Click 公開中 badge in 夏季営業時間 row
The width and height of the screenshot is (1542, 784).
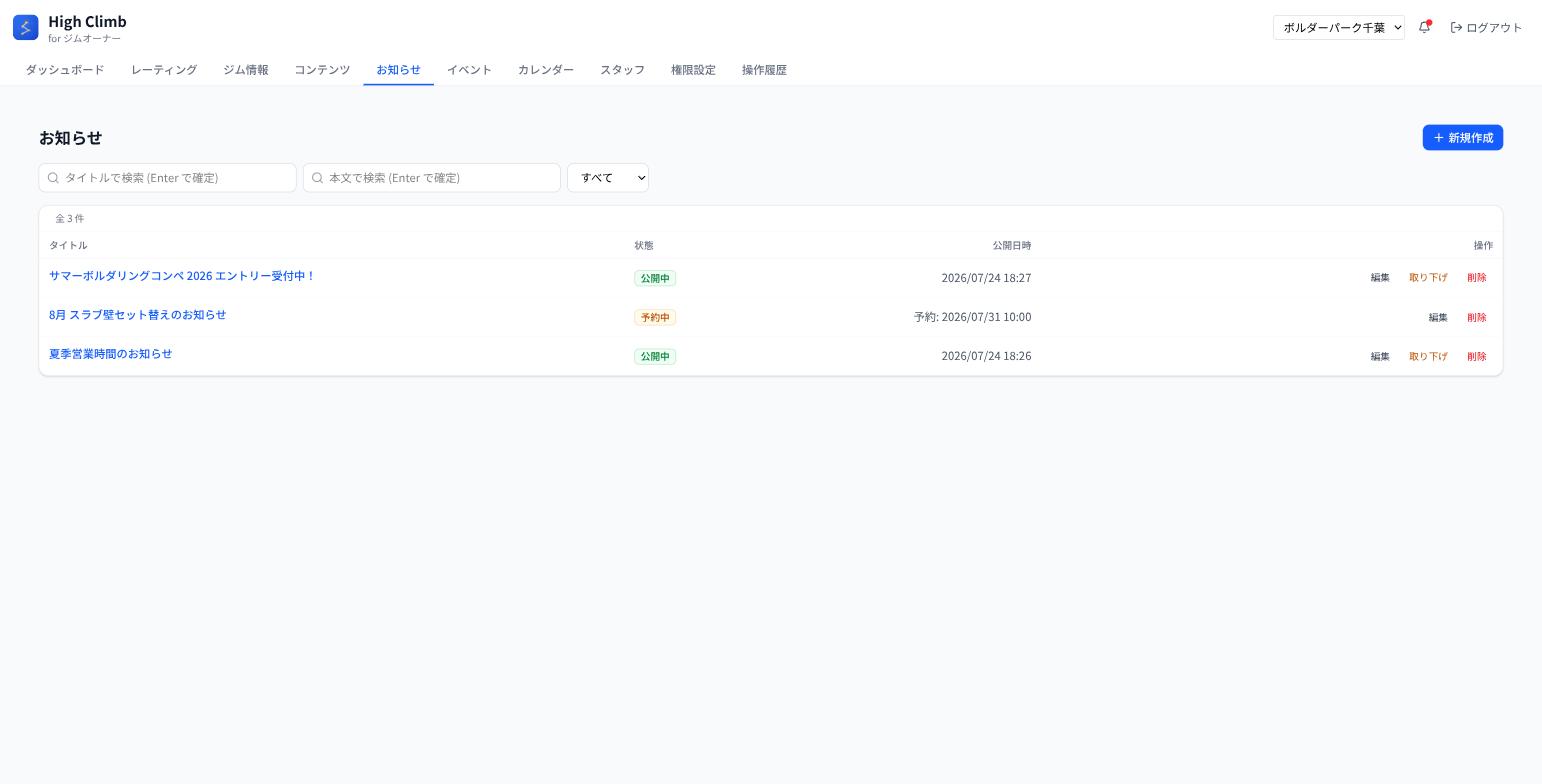pos(655,356)
